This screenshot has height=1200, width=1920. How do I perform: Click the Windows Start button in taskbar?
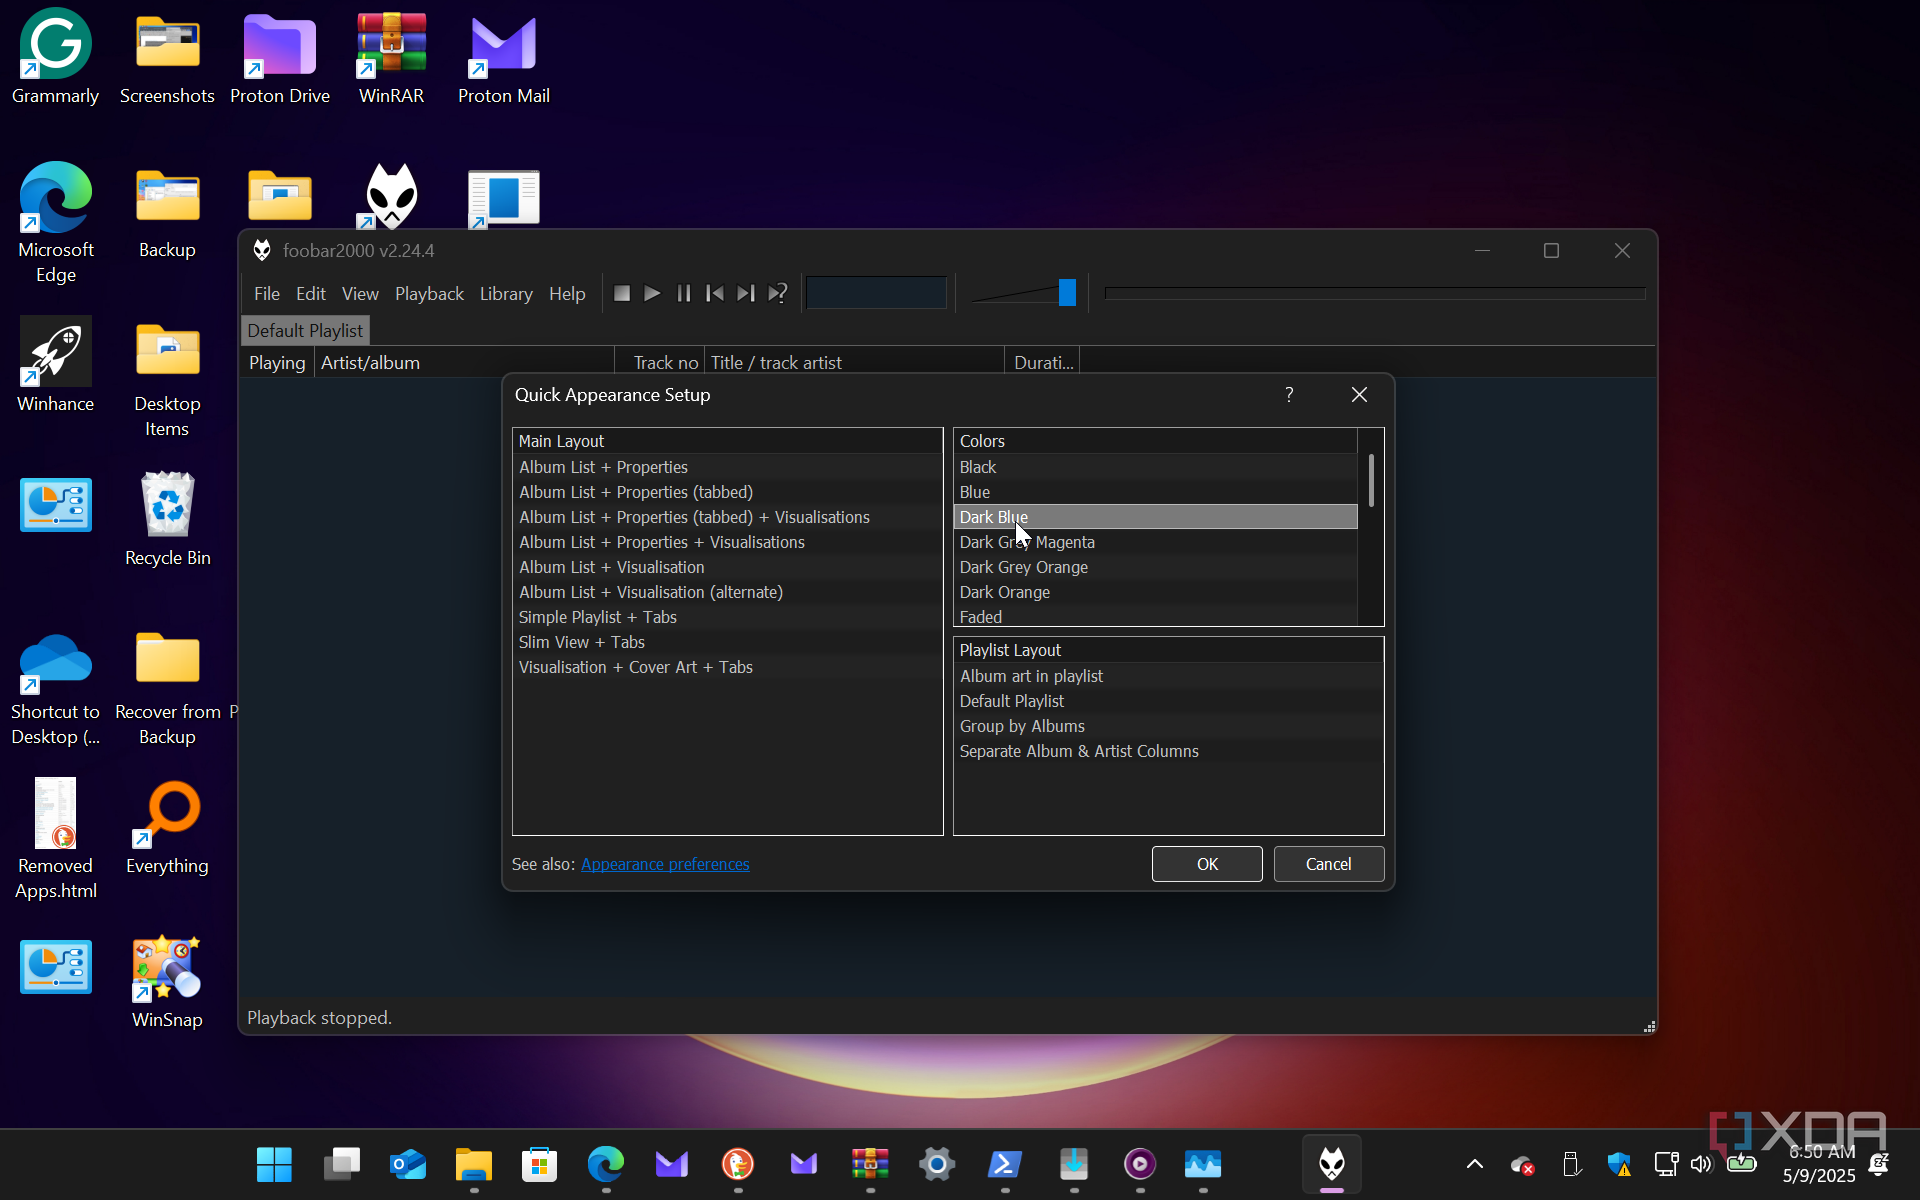pyautogui.click(x=274, y=1164)
